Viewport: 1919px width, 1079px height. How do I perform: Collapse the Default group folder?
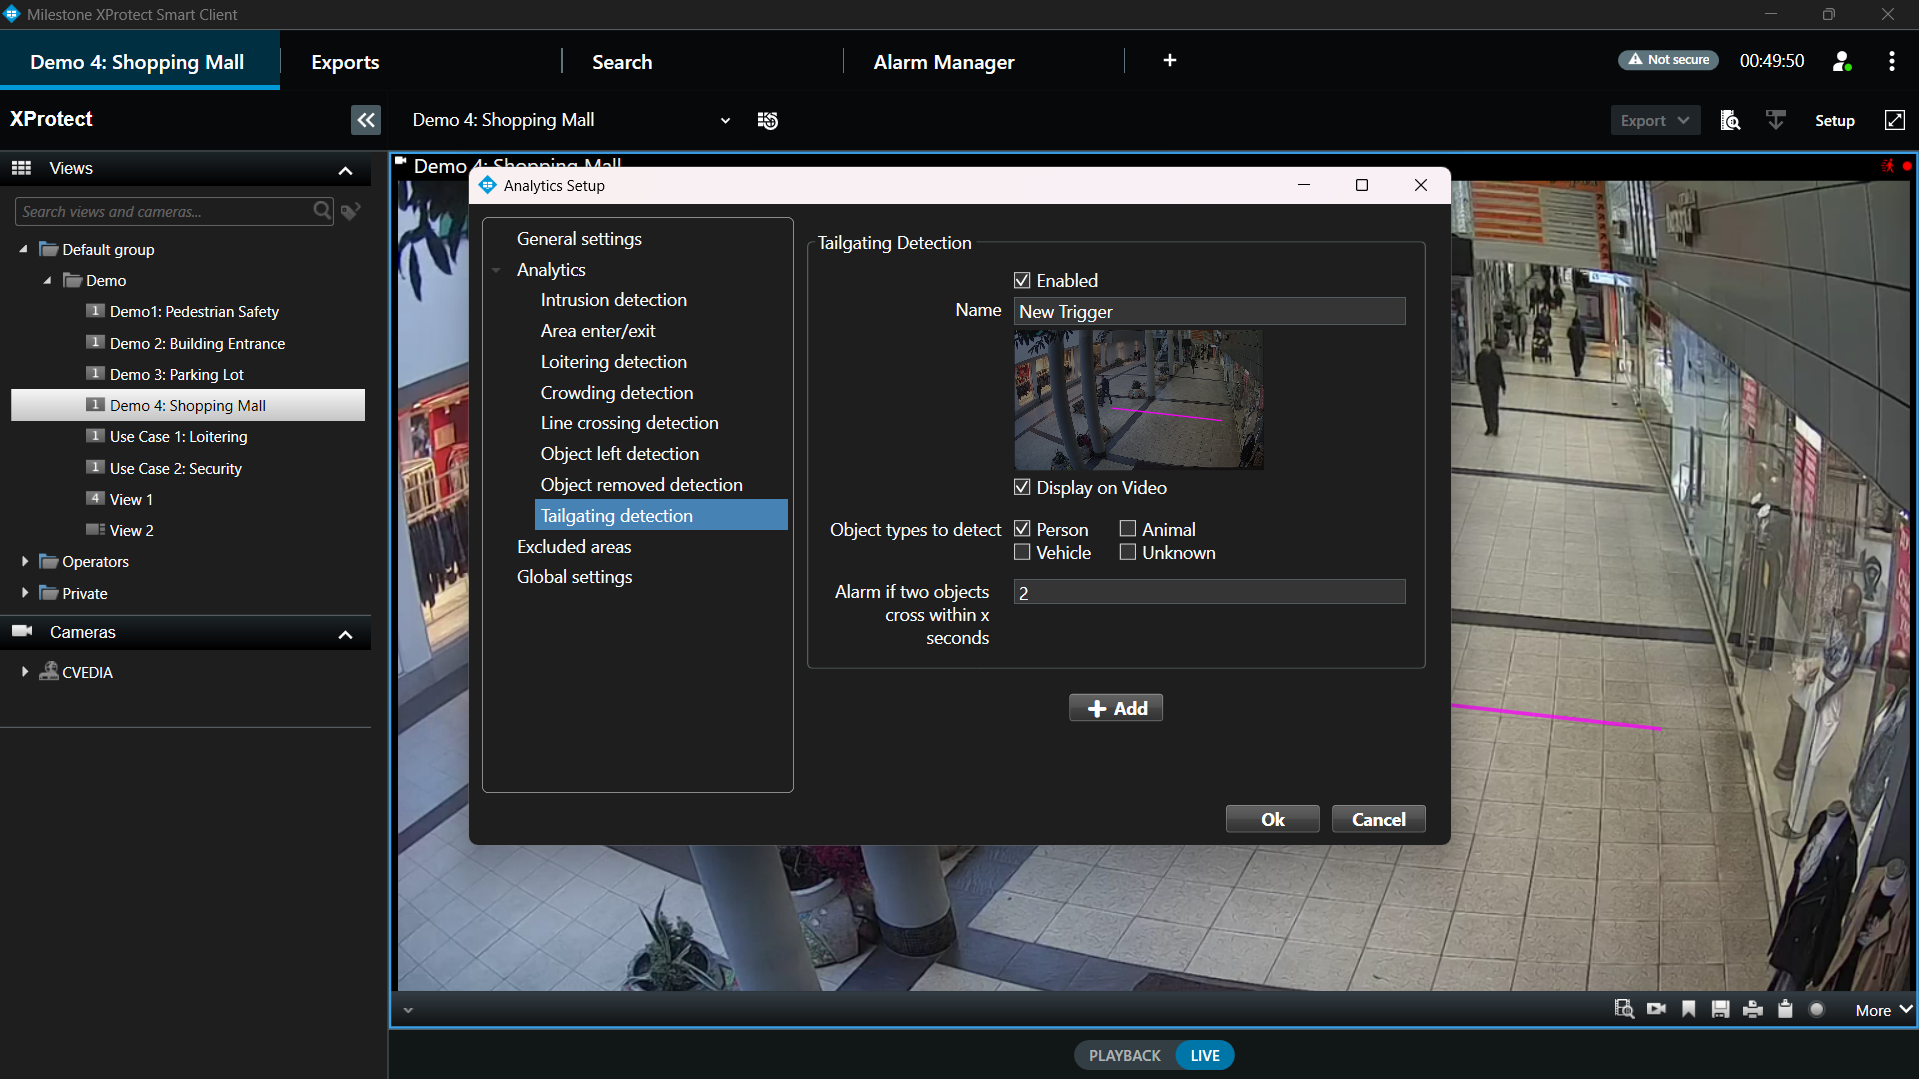tap(23, 249)
